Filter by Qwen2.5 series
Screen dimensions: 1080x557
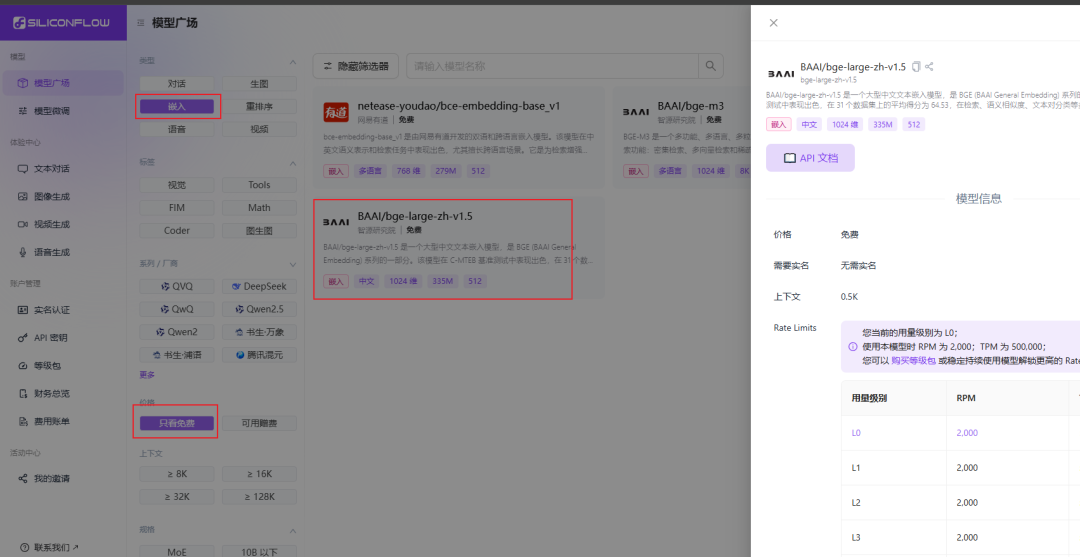click(259, 309)
